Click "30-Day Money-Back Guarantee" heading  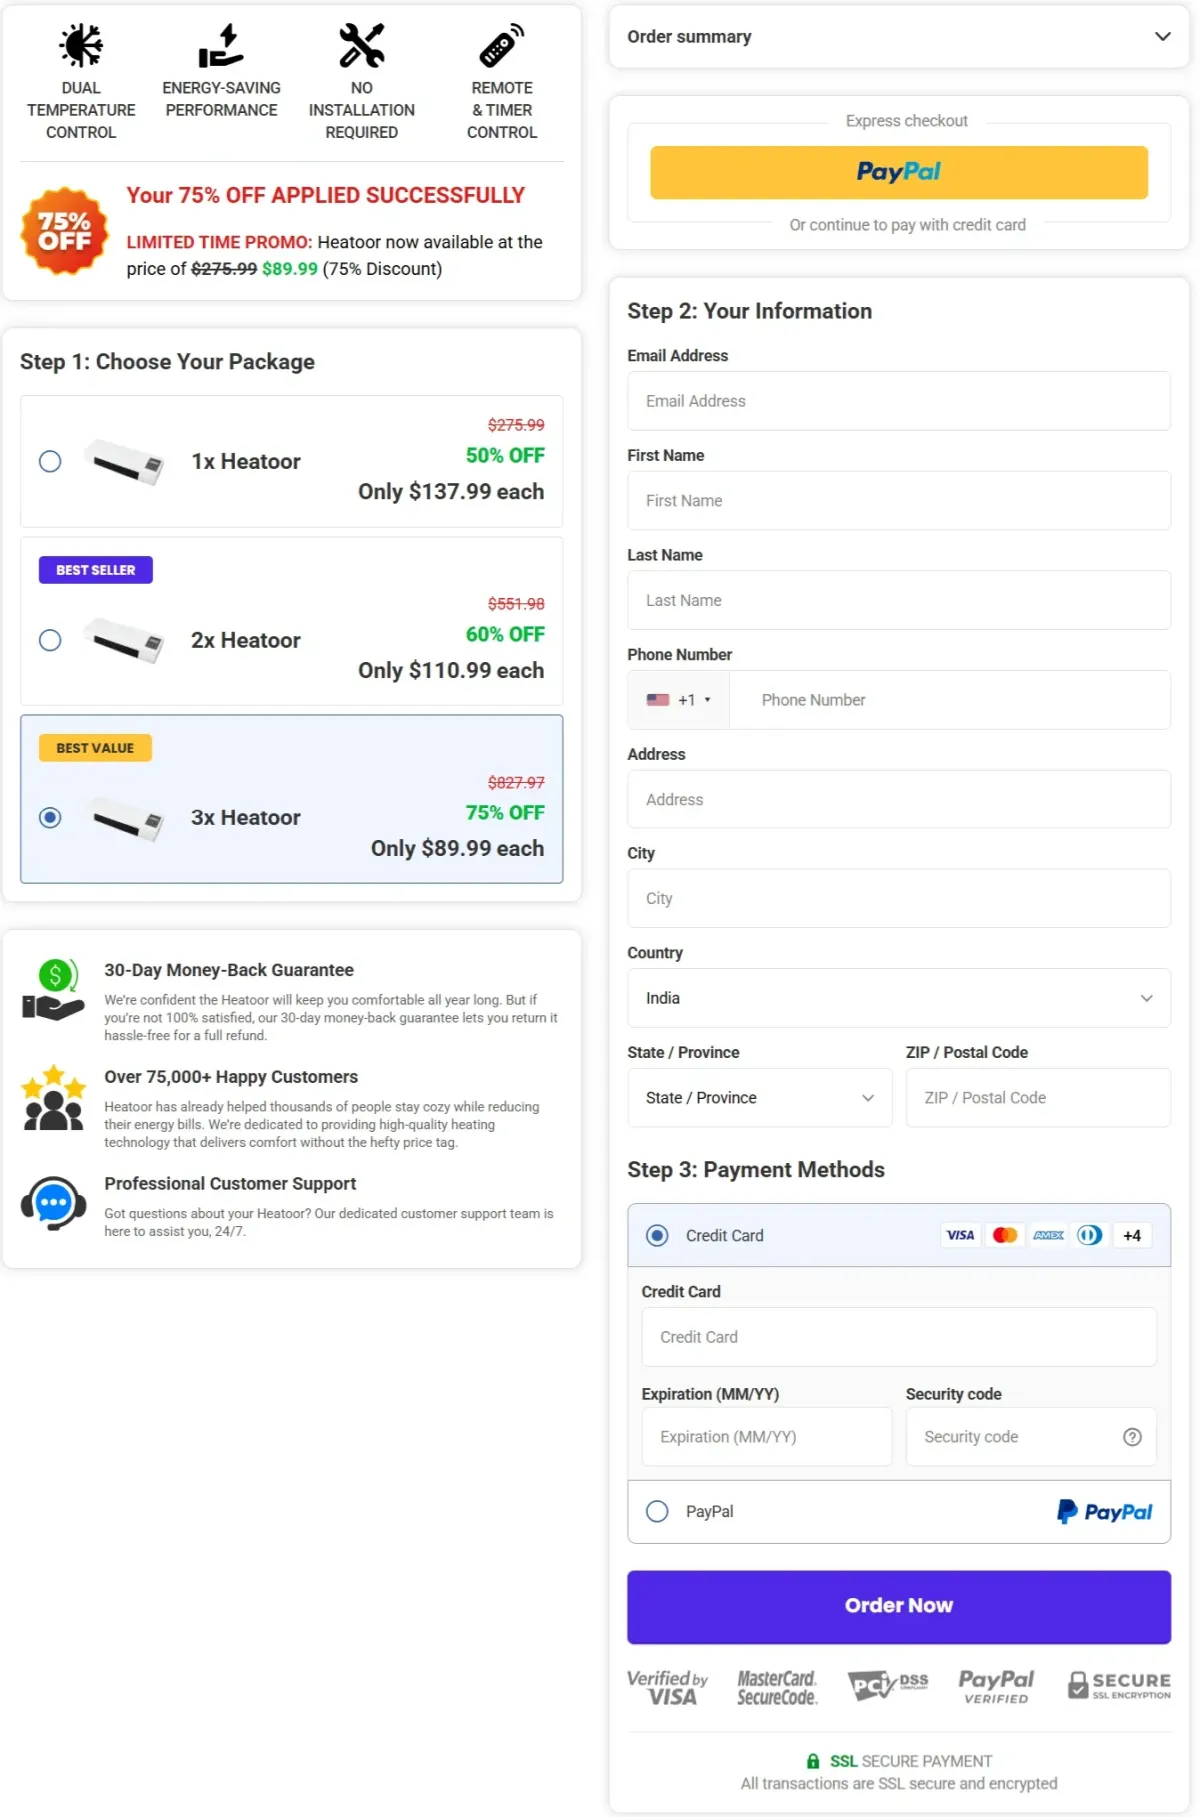point(229,970)
